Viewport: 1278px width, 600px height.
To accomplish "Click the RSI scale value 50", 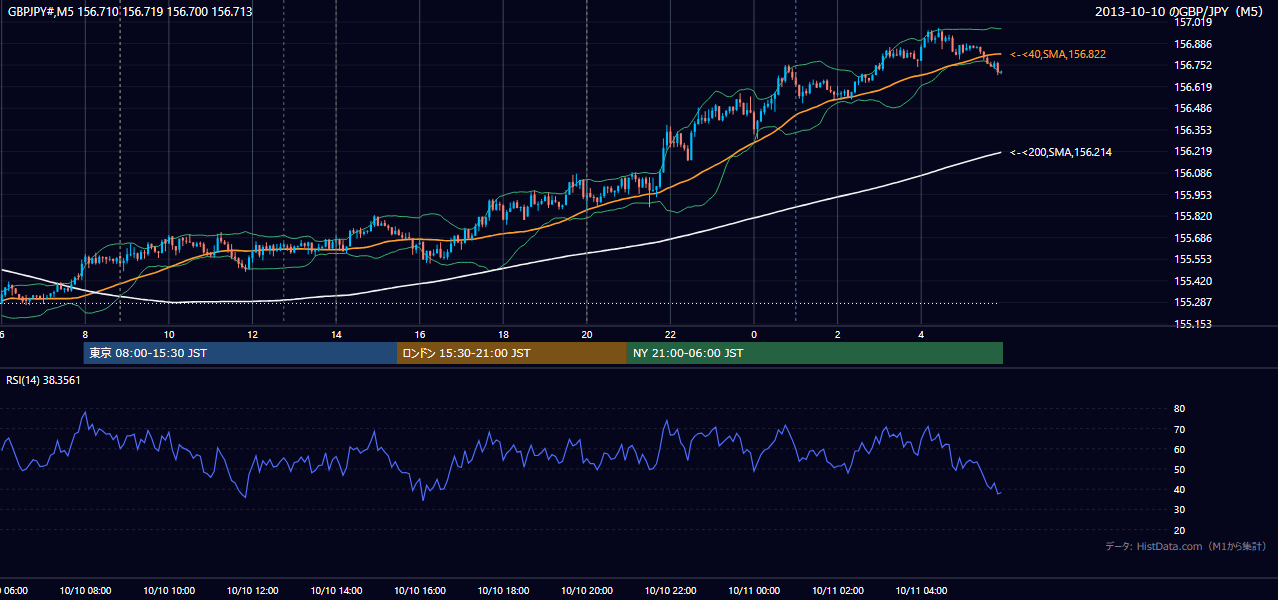I will (1180, 469).
